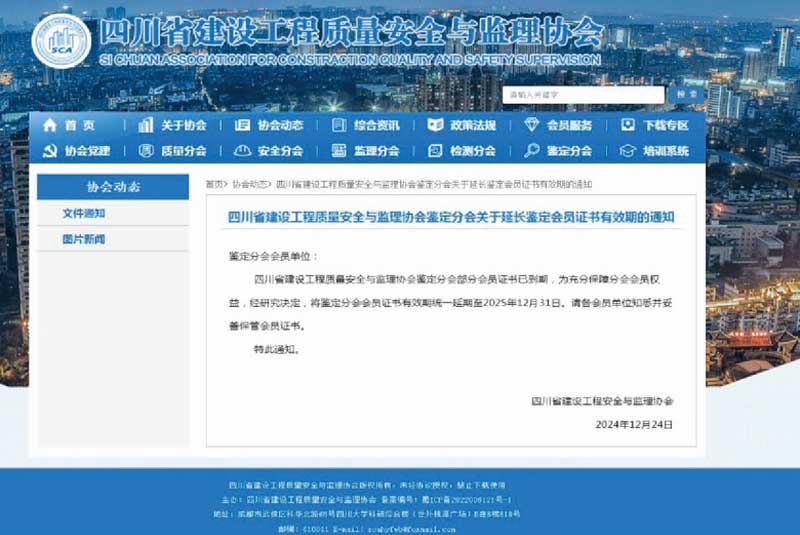Image resolution: width=800 pixels, height=535 pixels.
Task: Click the magnifier icon for 鉴定分会
Action: pyautogui.click(x=532, y=151)
